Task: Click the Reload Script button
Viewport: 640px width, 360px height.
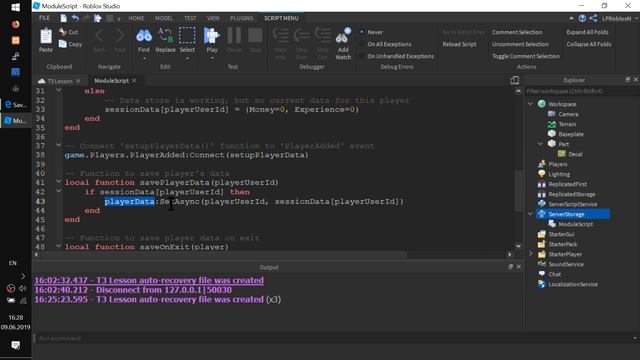Action: click(459, 44)
